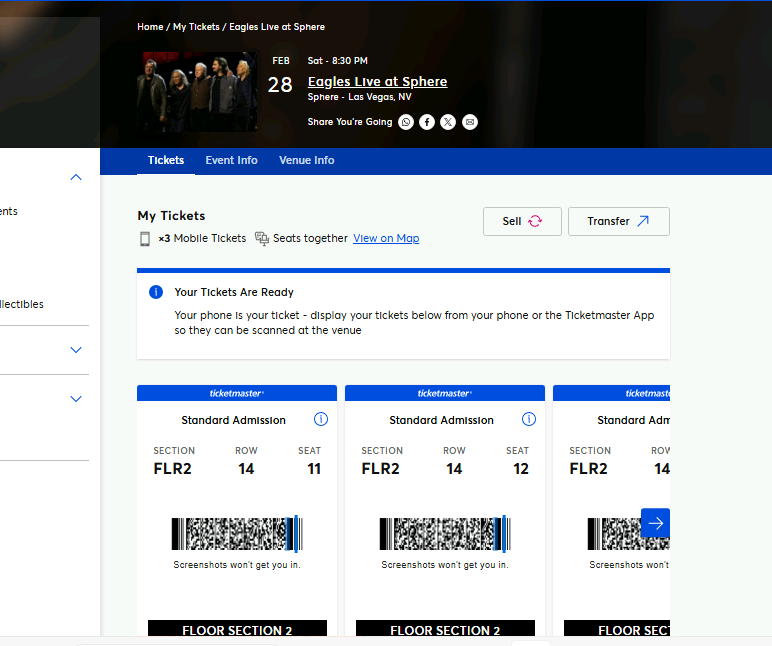The width and height of the screenshot is (772, 646).
Task: Go to My Tickets breadcrumb
Action: coord(196,27)
